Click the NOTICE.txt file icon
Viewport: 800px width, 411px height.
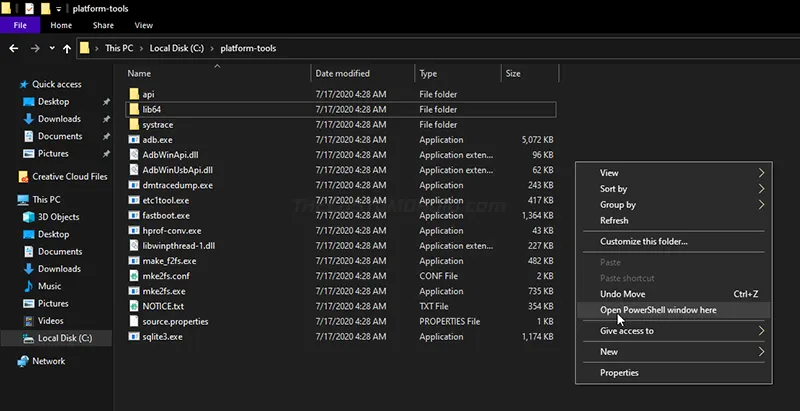pos(134,306)
